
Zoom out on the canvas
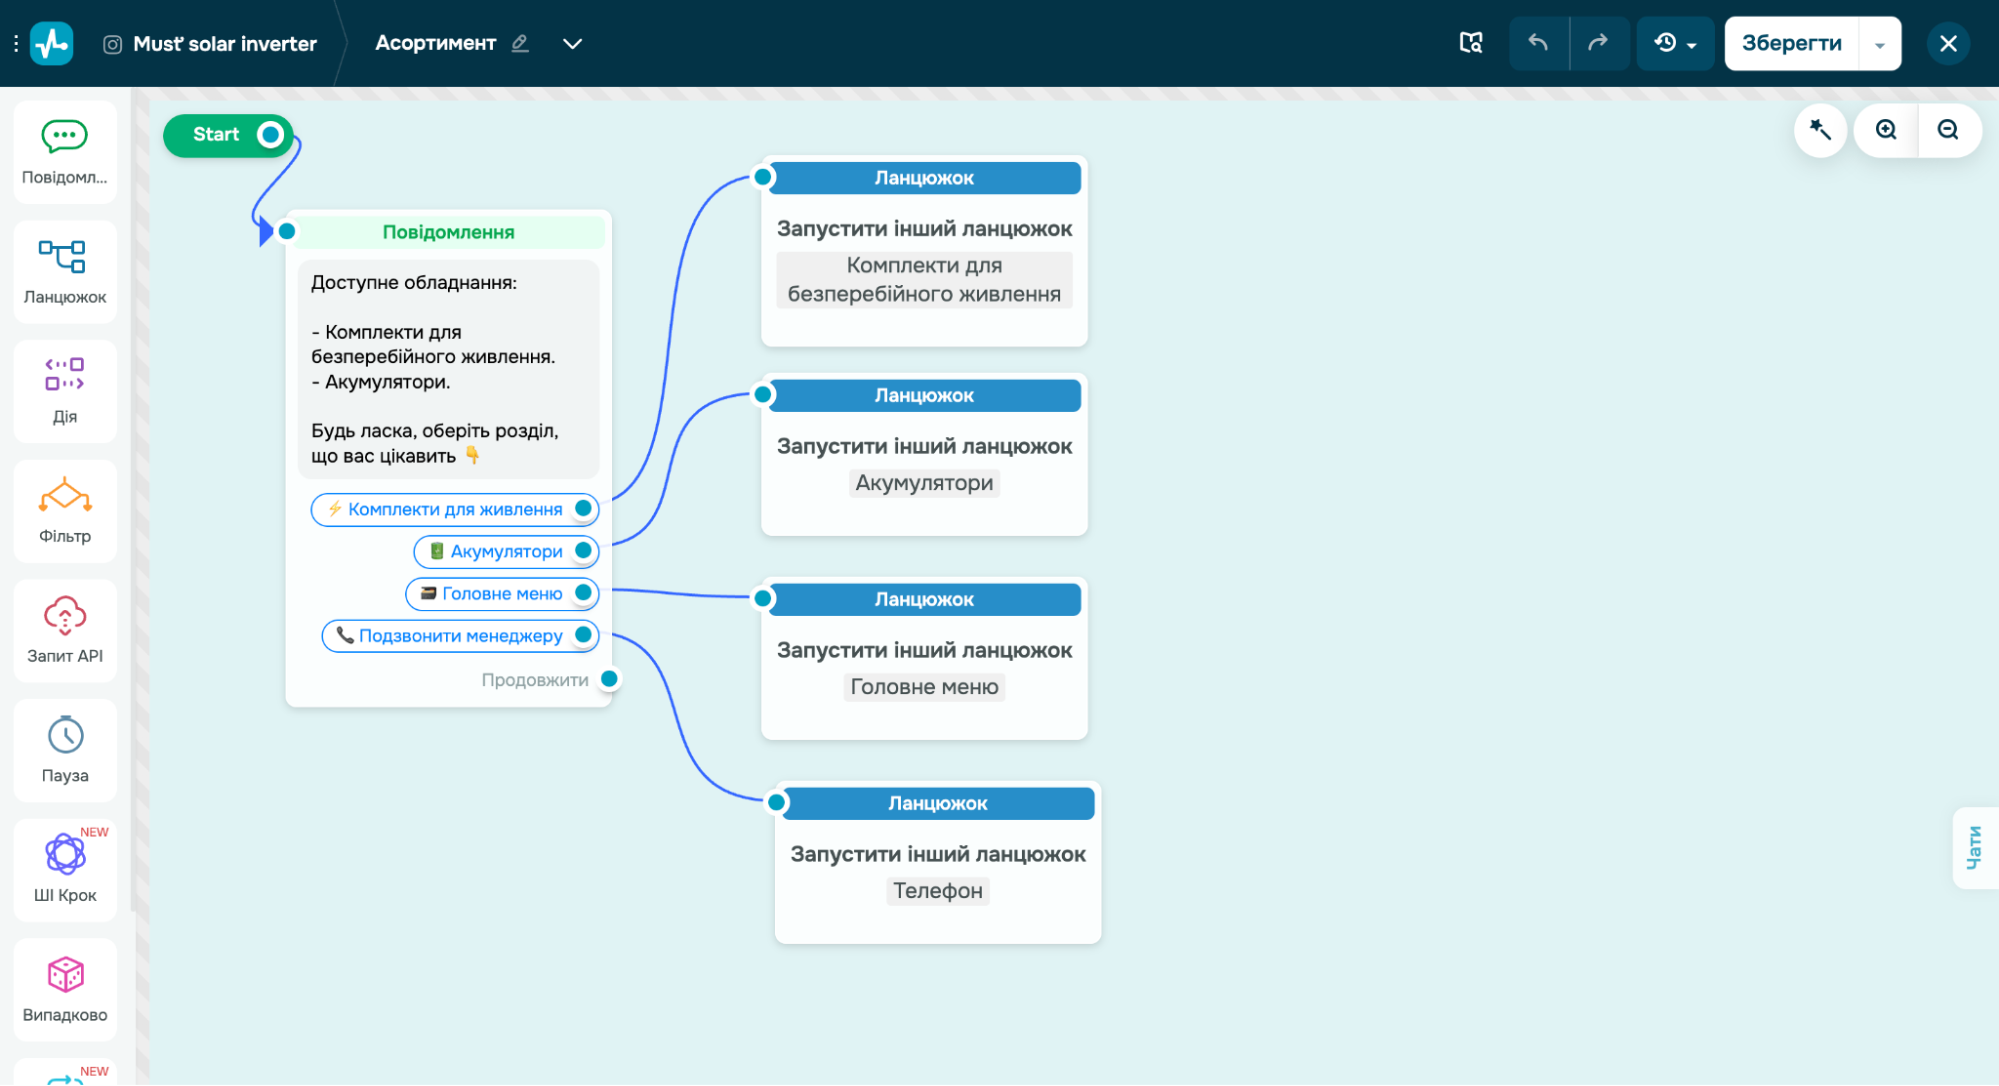pos(1948,130)
